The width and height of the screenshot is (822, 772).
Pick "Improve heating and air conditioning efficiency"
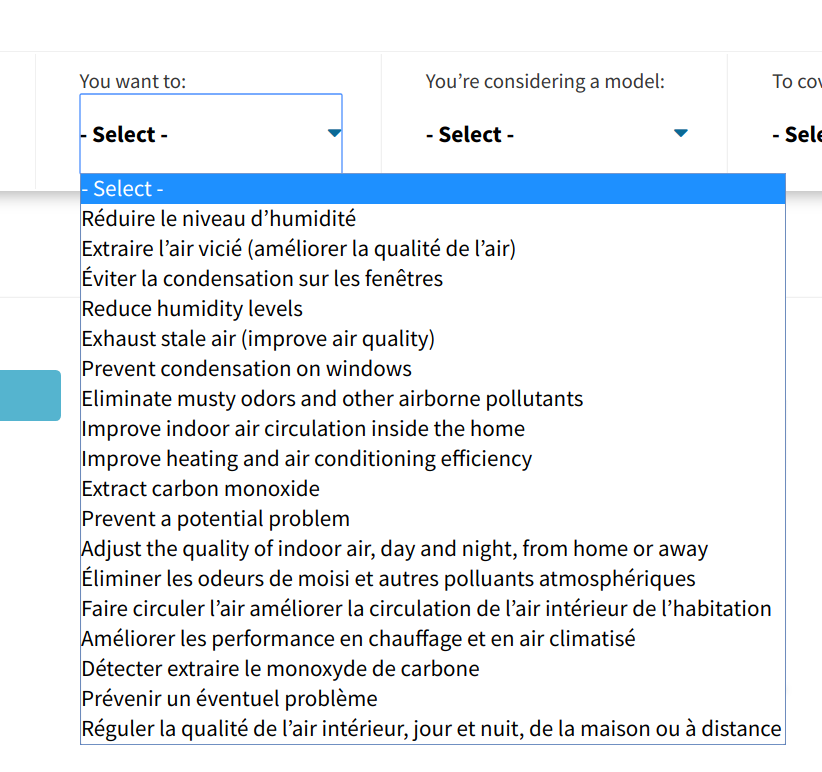click(432, 459)
